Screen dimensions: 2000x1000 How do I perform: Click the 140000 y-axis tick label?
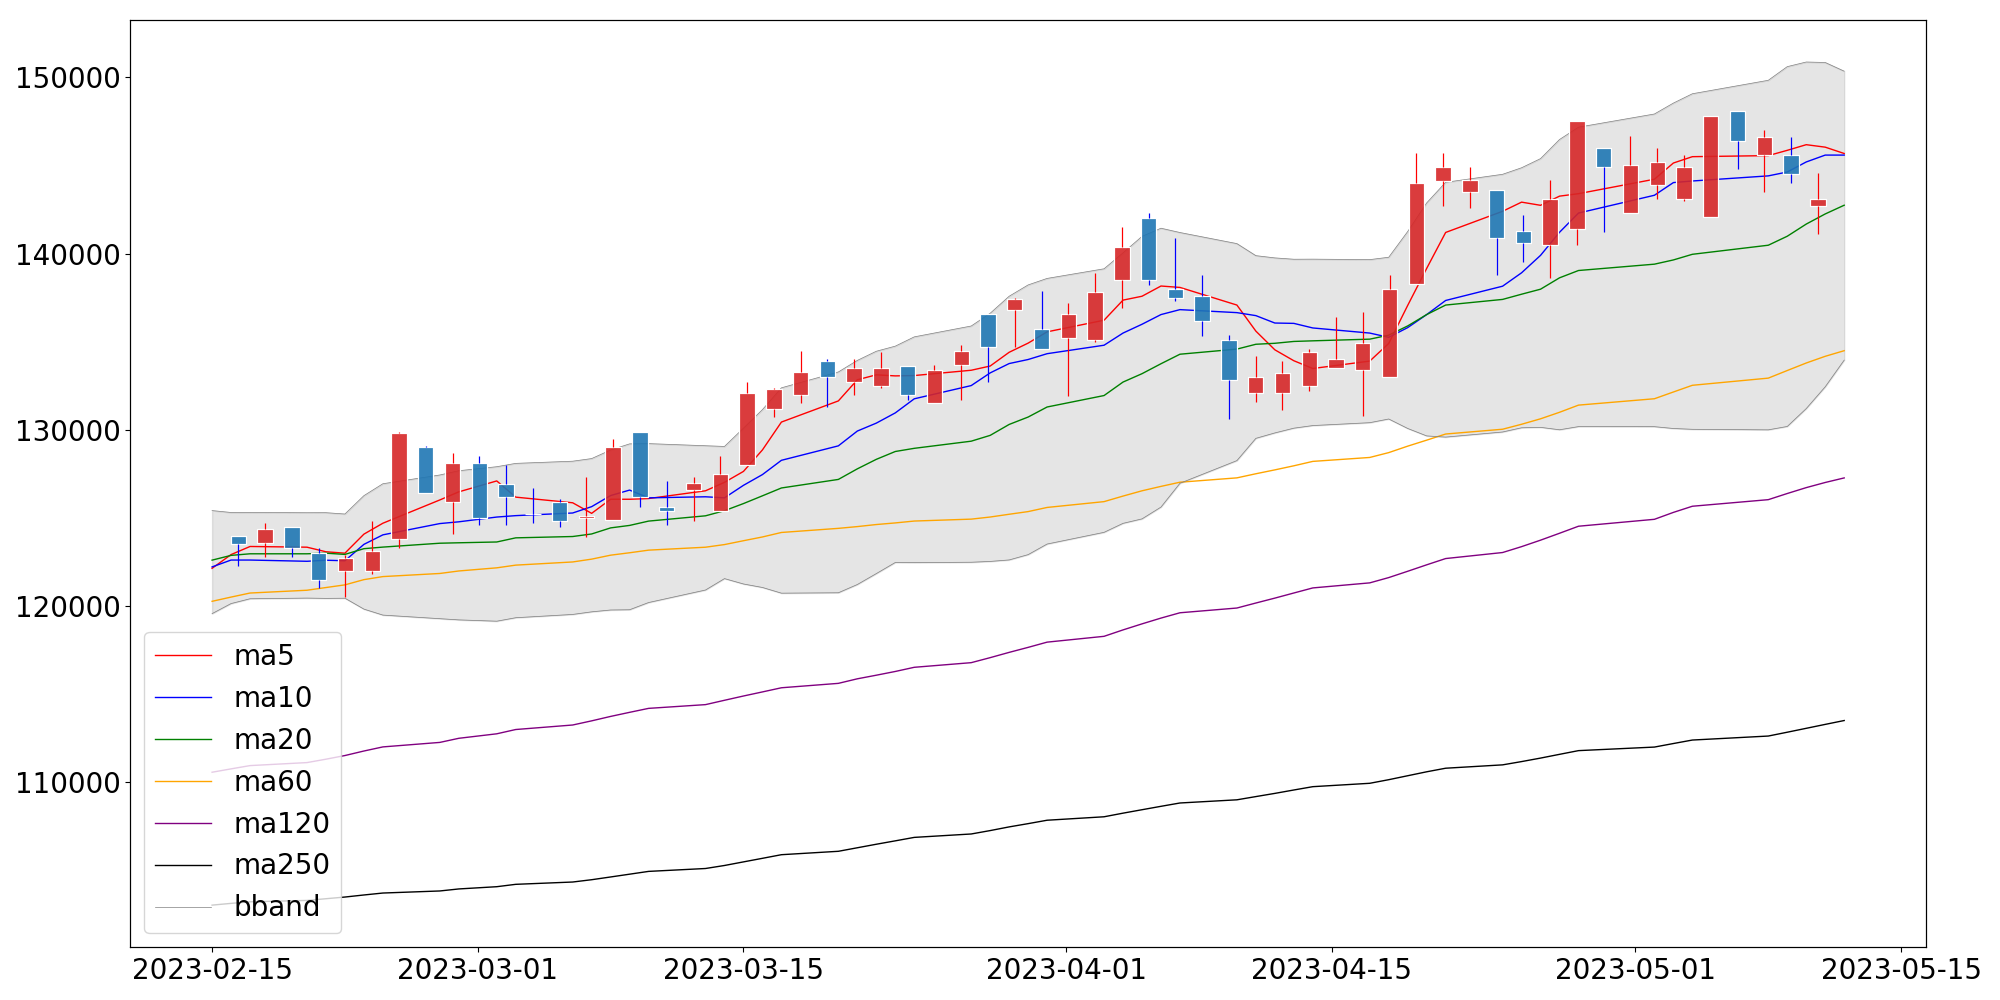coord(68,255)
